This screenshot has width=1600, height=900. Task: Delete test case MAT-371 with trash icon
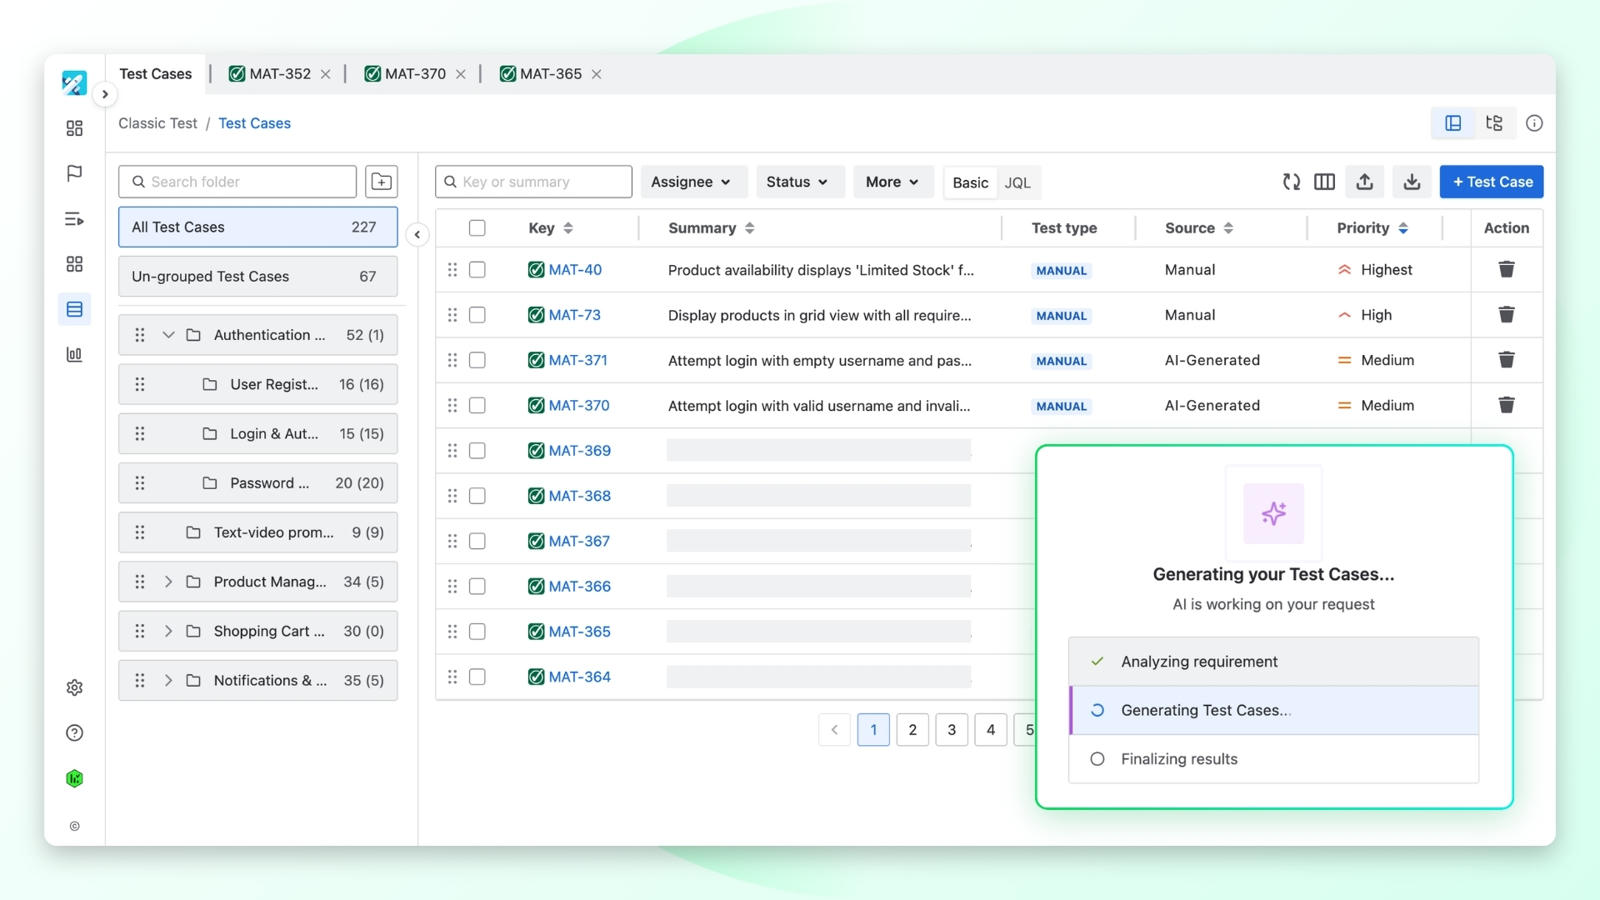[x=1506, y=360]
